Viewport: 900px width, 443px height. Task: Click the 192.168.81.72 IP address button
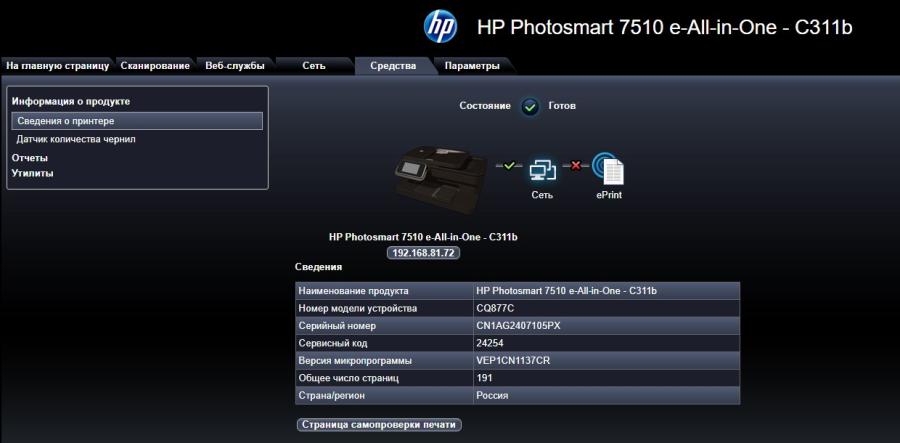(424, 253)
